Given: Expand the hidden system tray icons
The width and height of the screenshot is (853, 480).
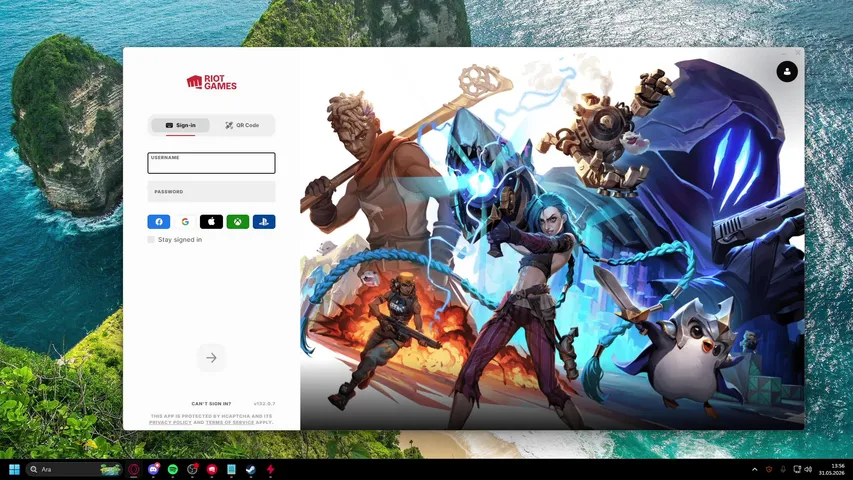Looking at the screenshot, I should point(755,469).
